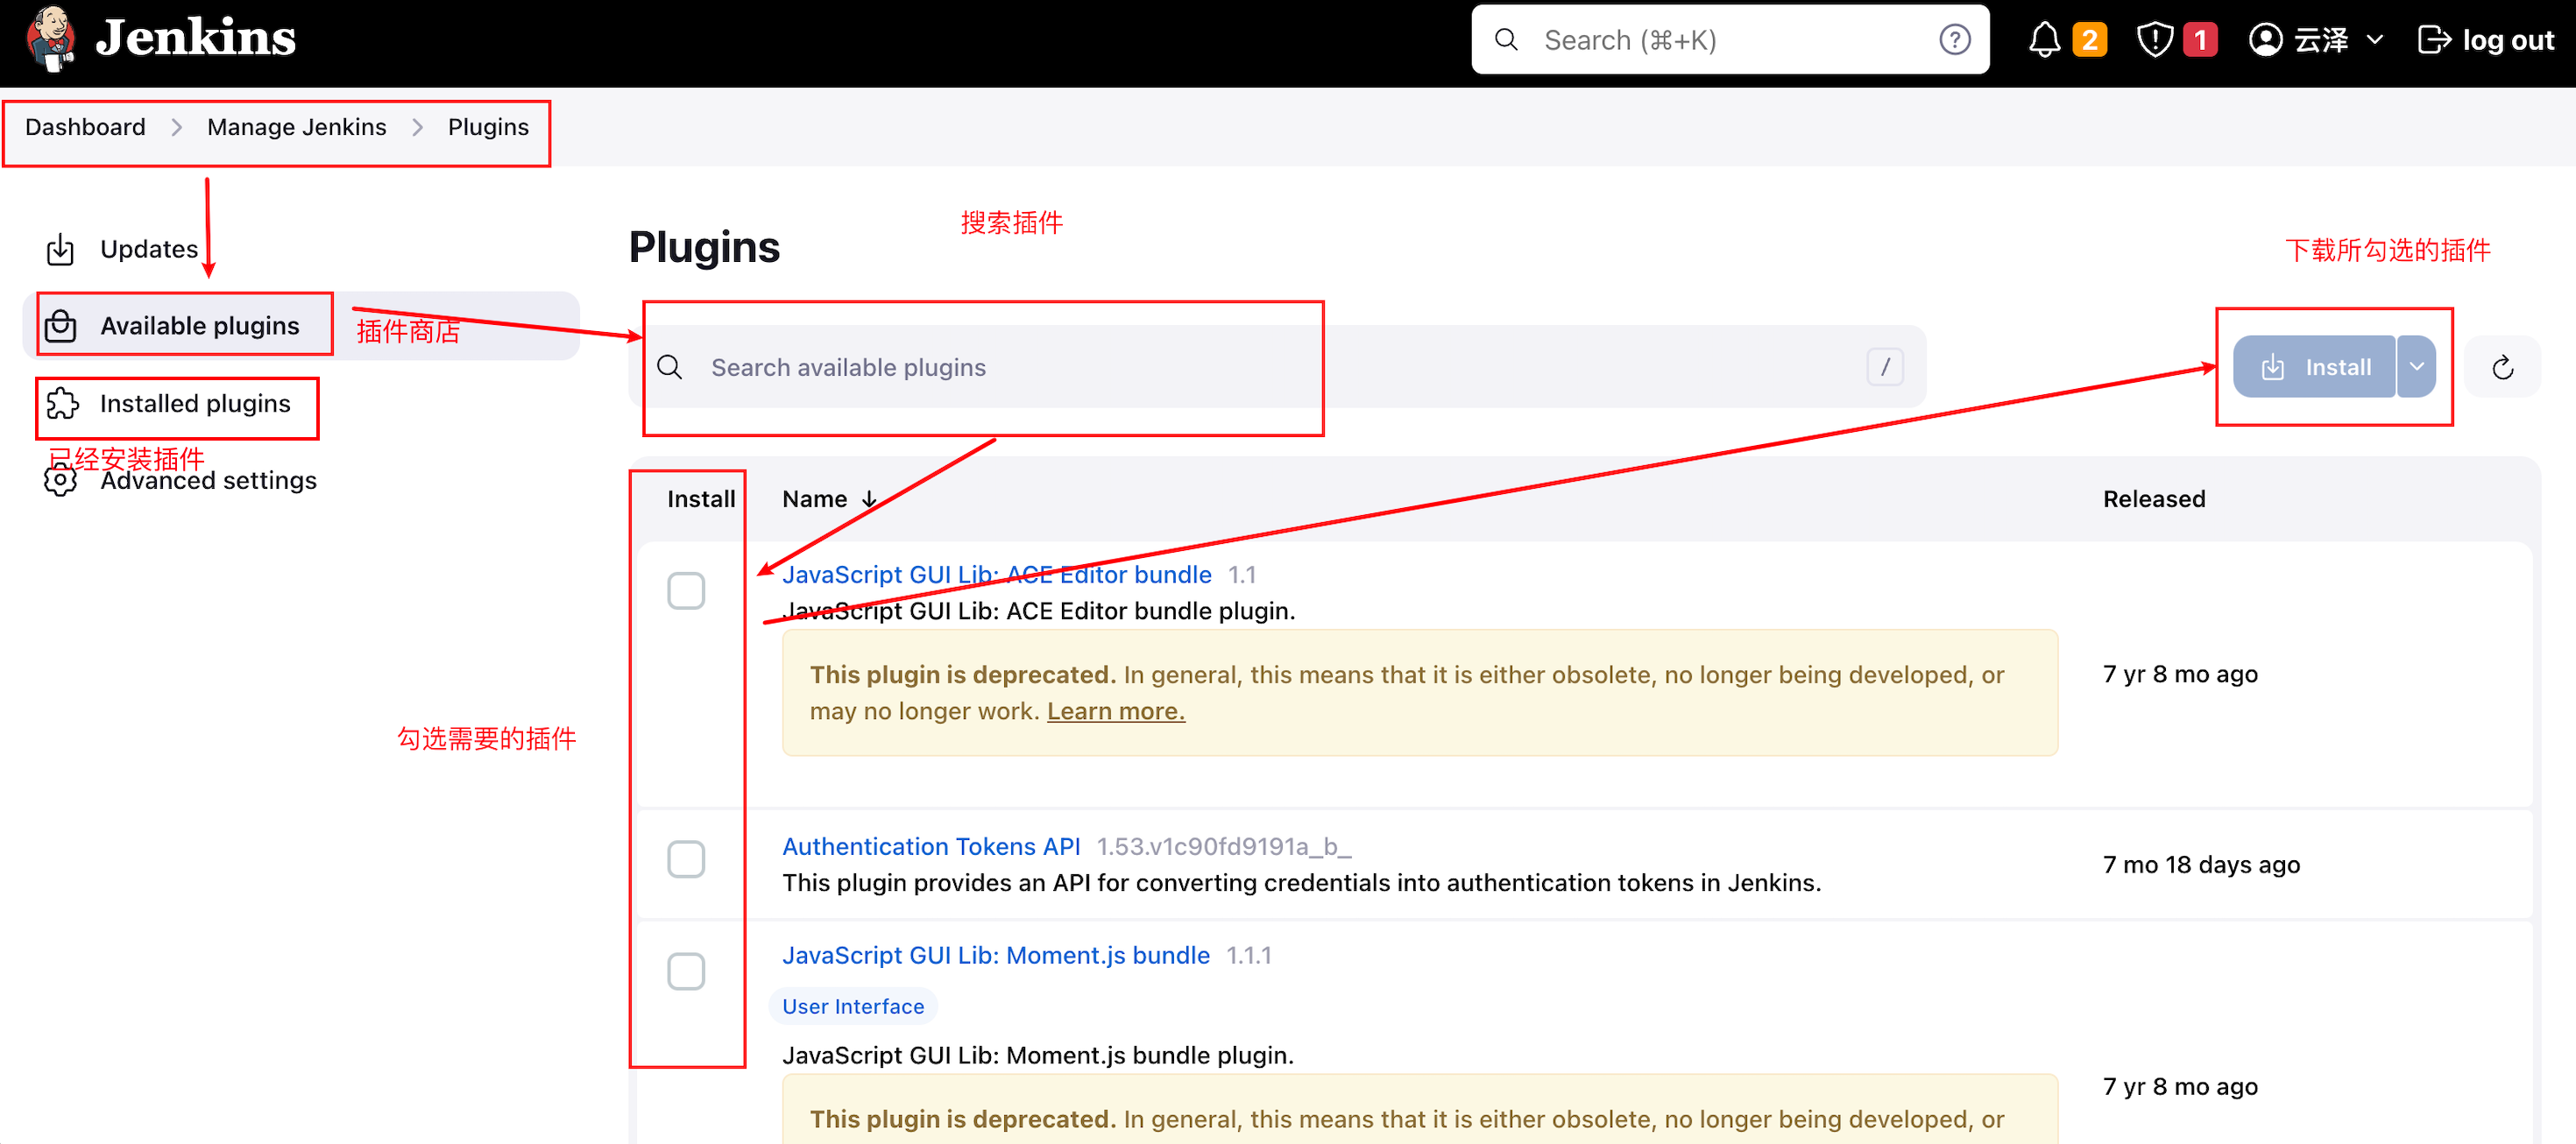Open the Learn more link
The height and width of the screenshot is (1144, 2576).
(1115, 710)
